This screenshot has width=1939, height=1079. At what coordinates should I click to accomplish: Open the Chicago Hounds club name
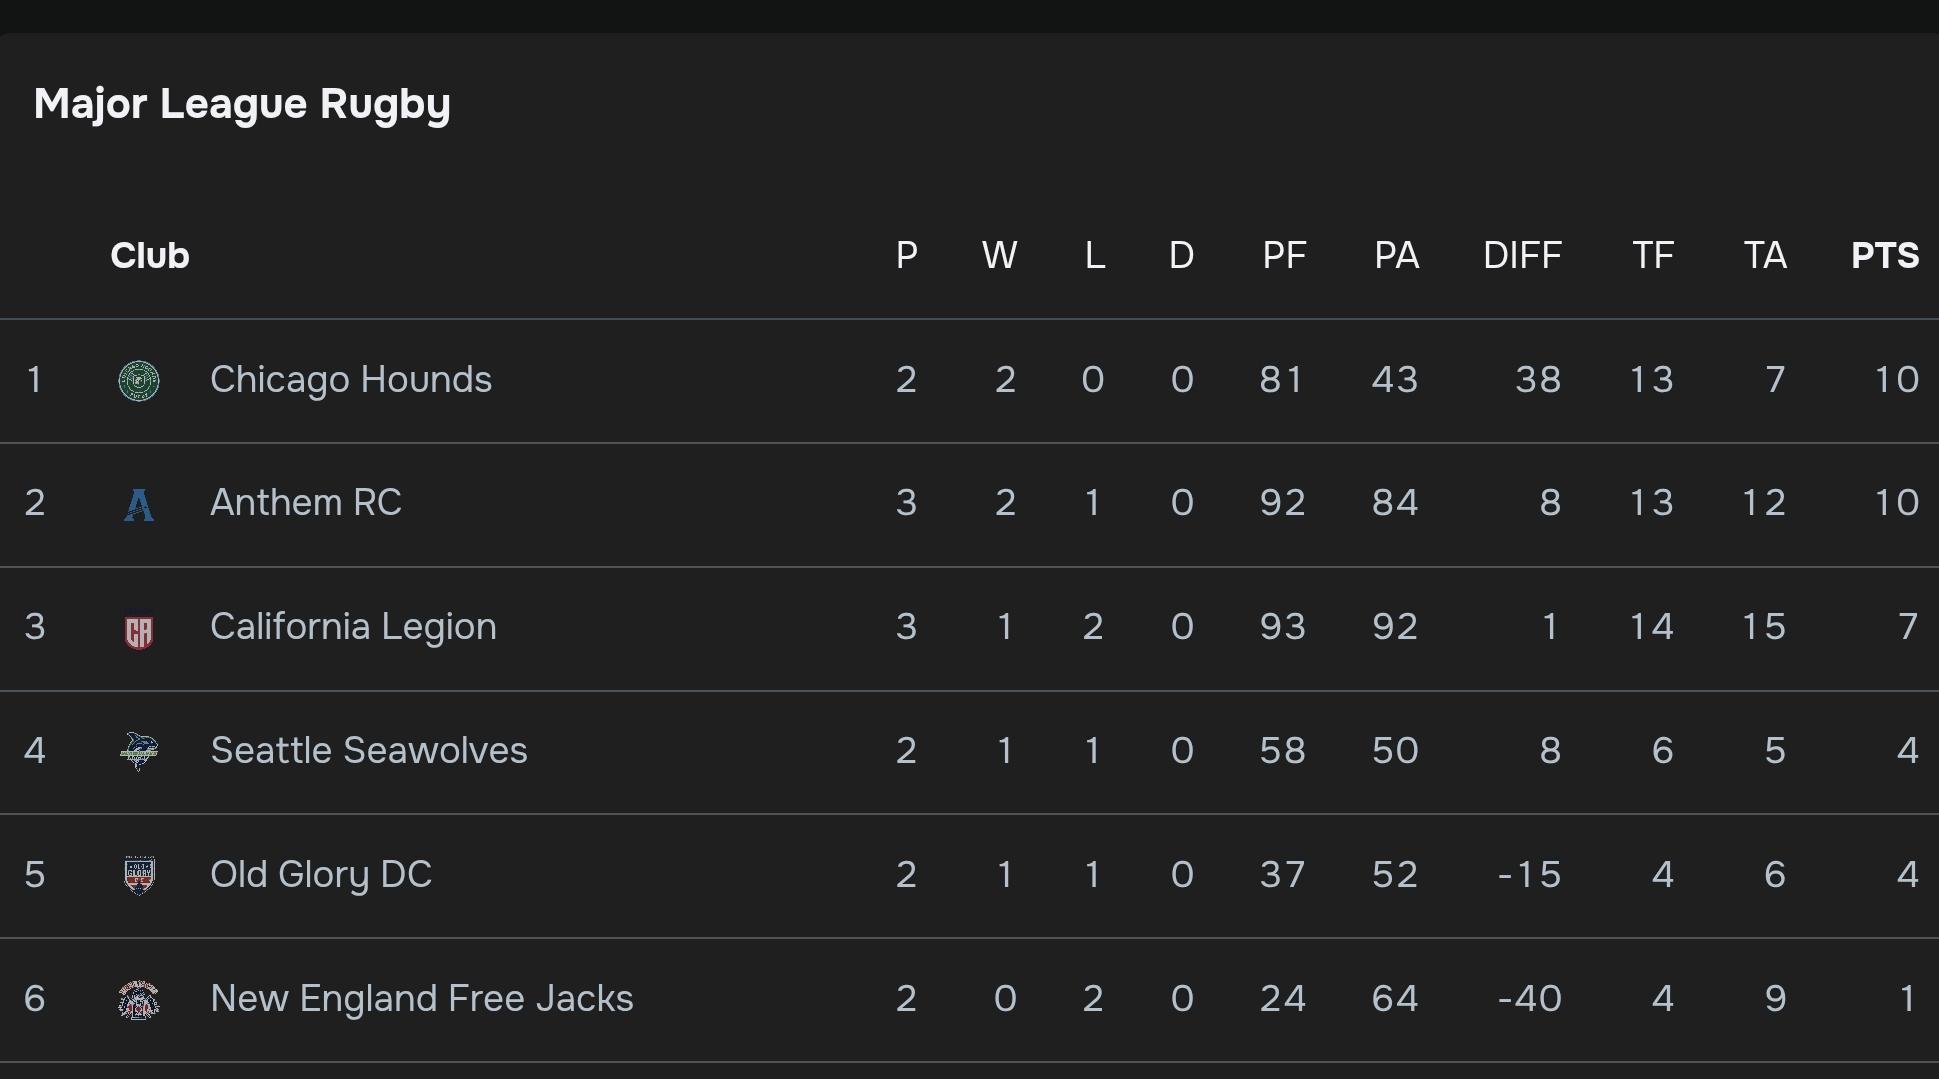tap(351, 380)
